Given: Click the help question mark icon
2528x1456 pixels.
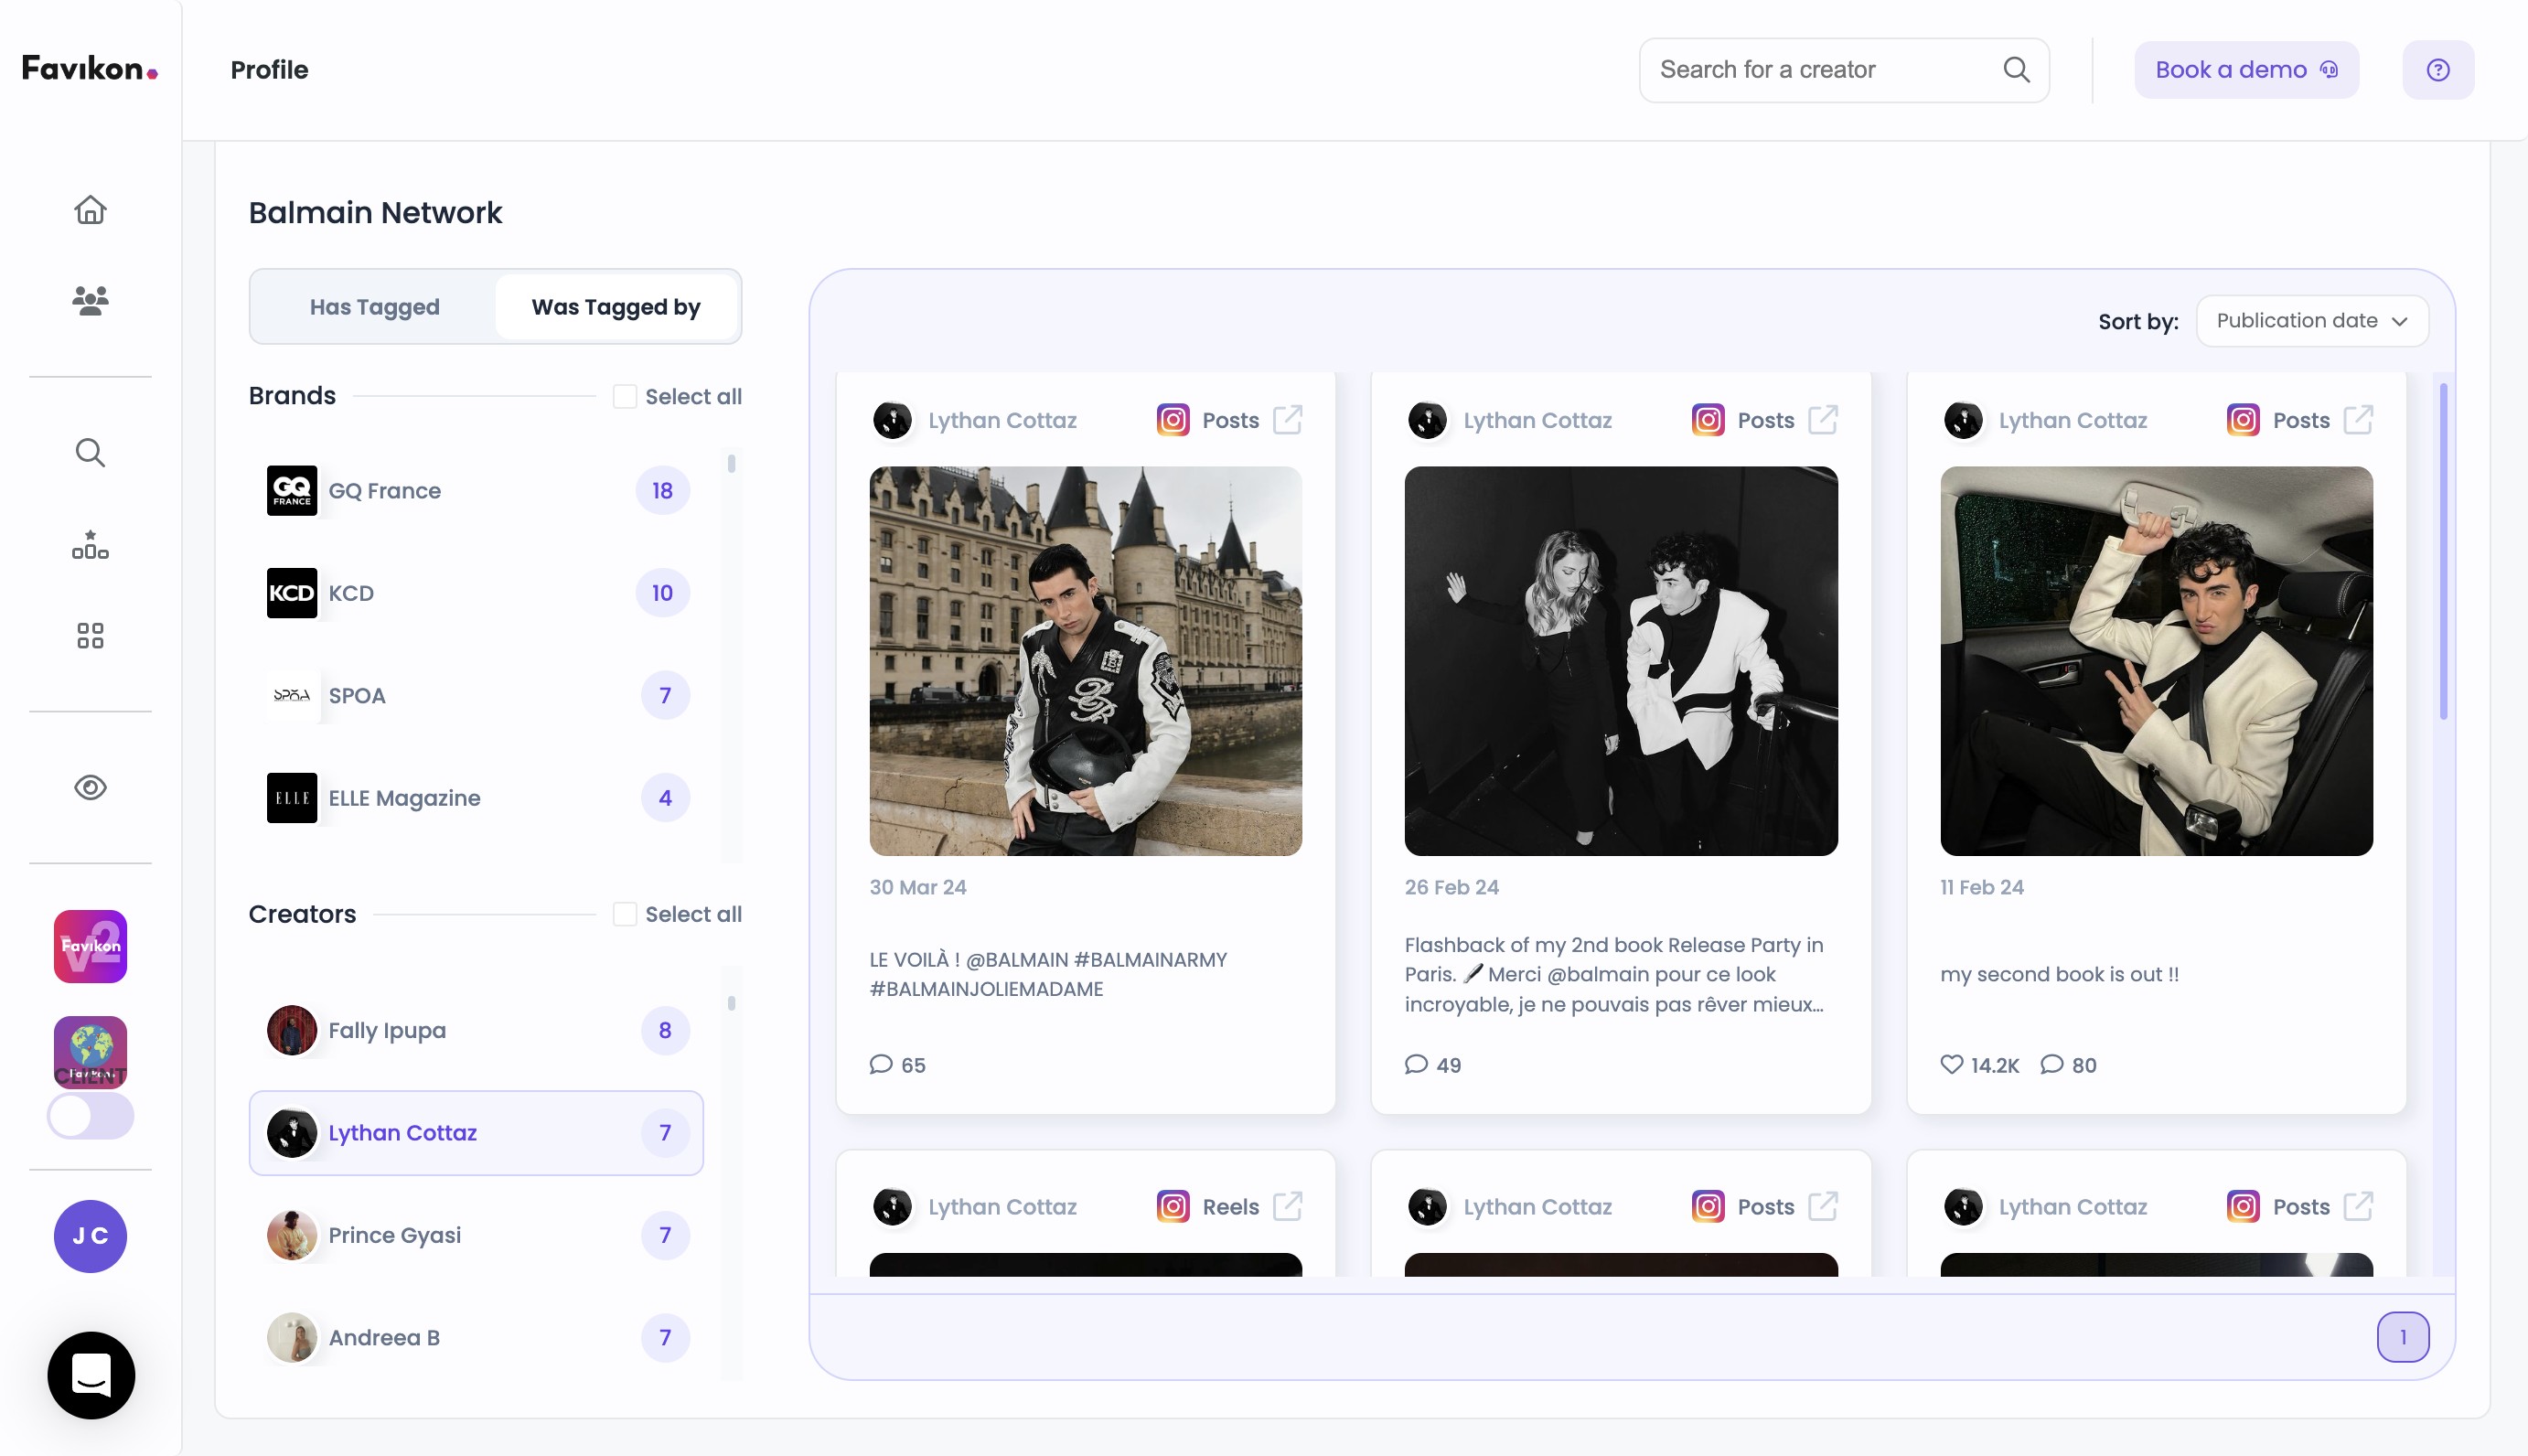Looking at the screenshot, I should pyautogui.click(x=2438, y=70).
